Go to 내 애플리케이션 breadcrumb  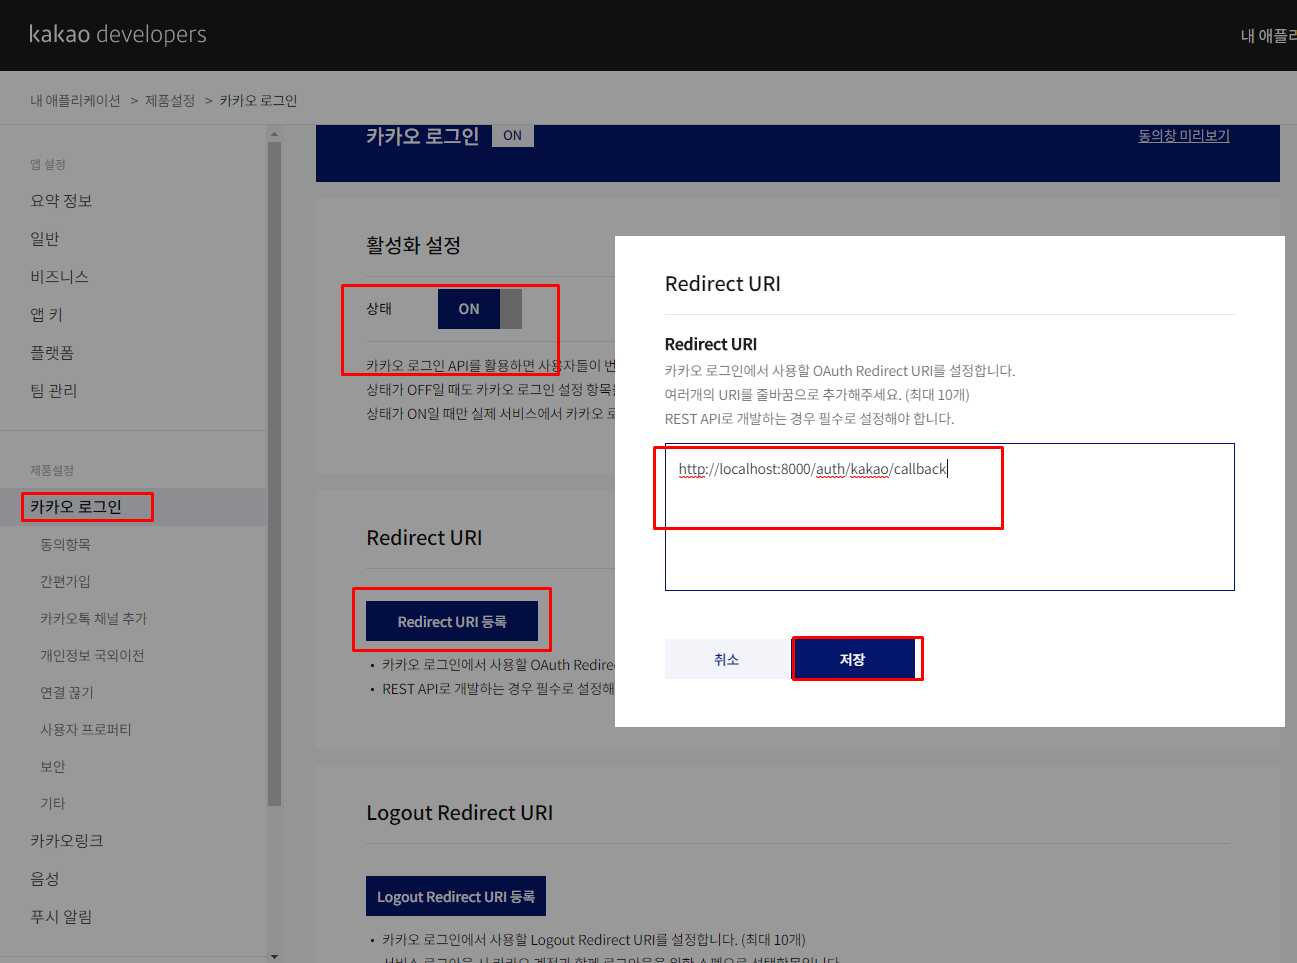[75, 101]
